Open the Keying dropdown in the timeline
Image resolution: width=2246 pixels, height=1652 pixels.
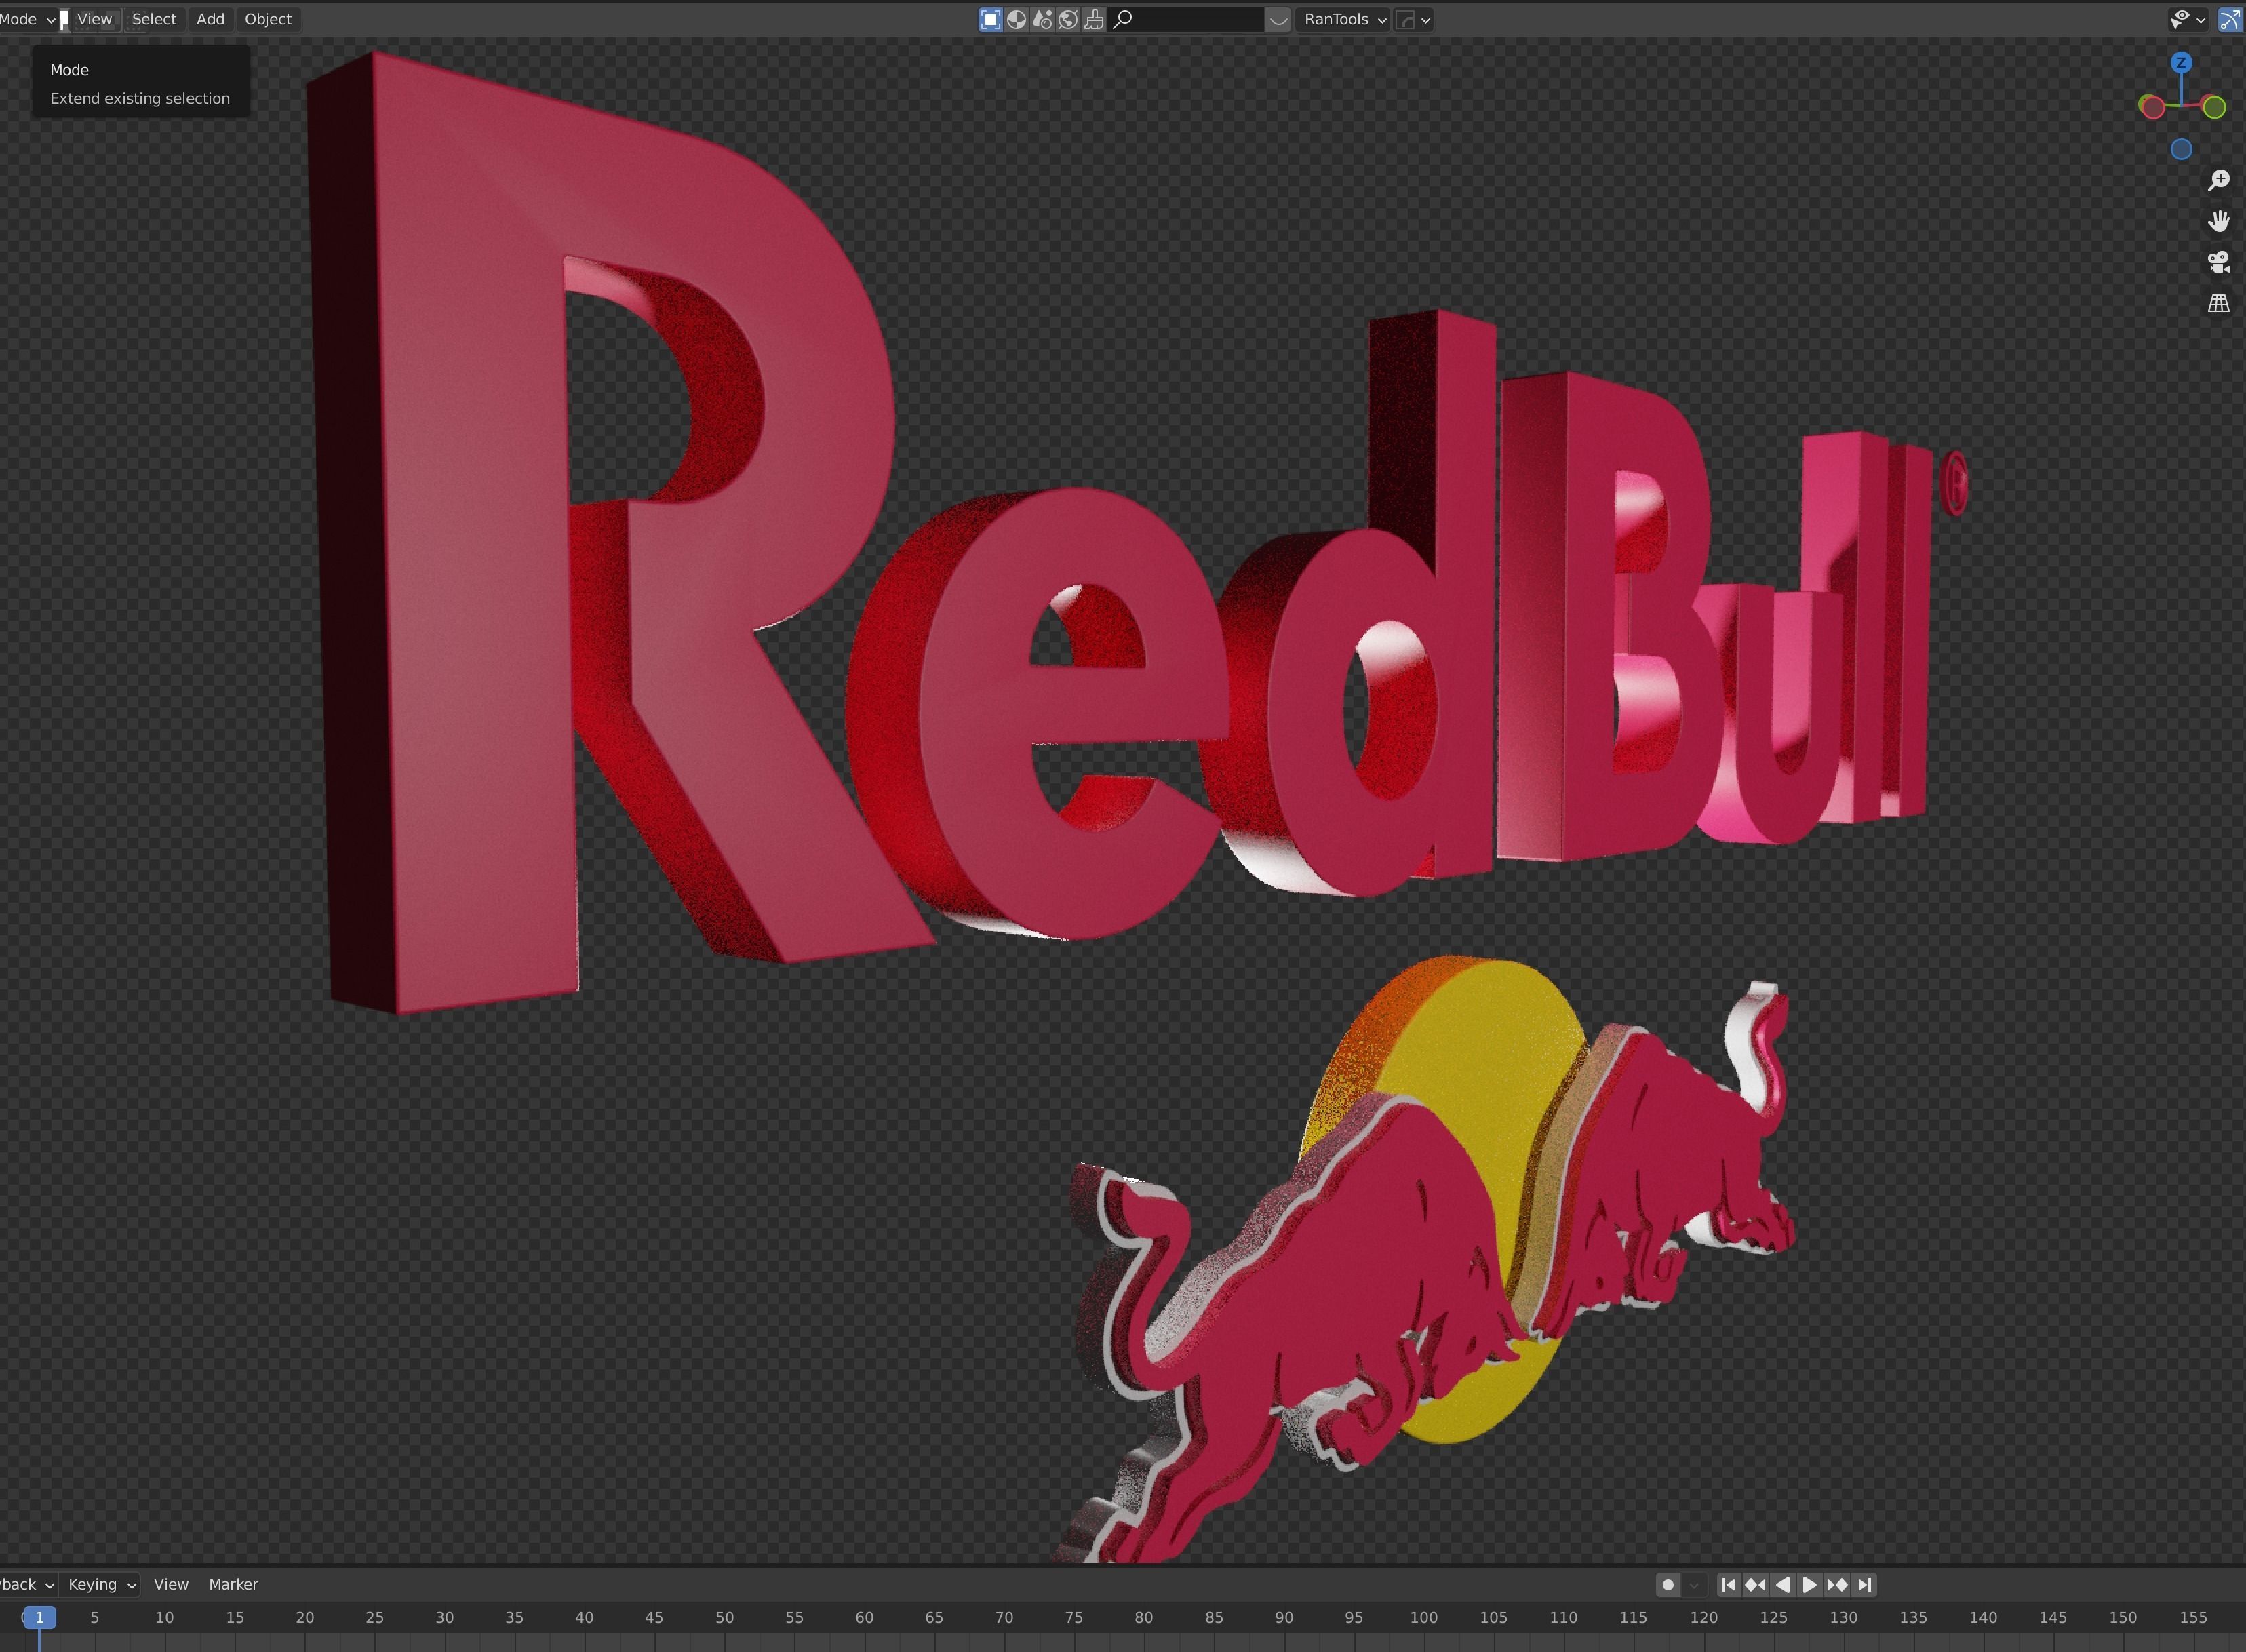pos(101,1584)
